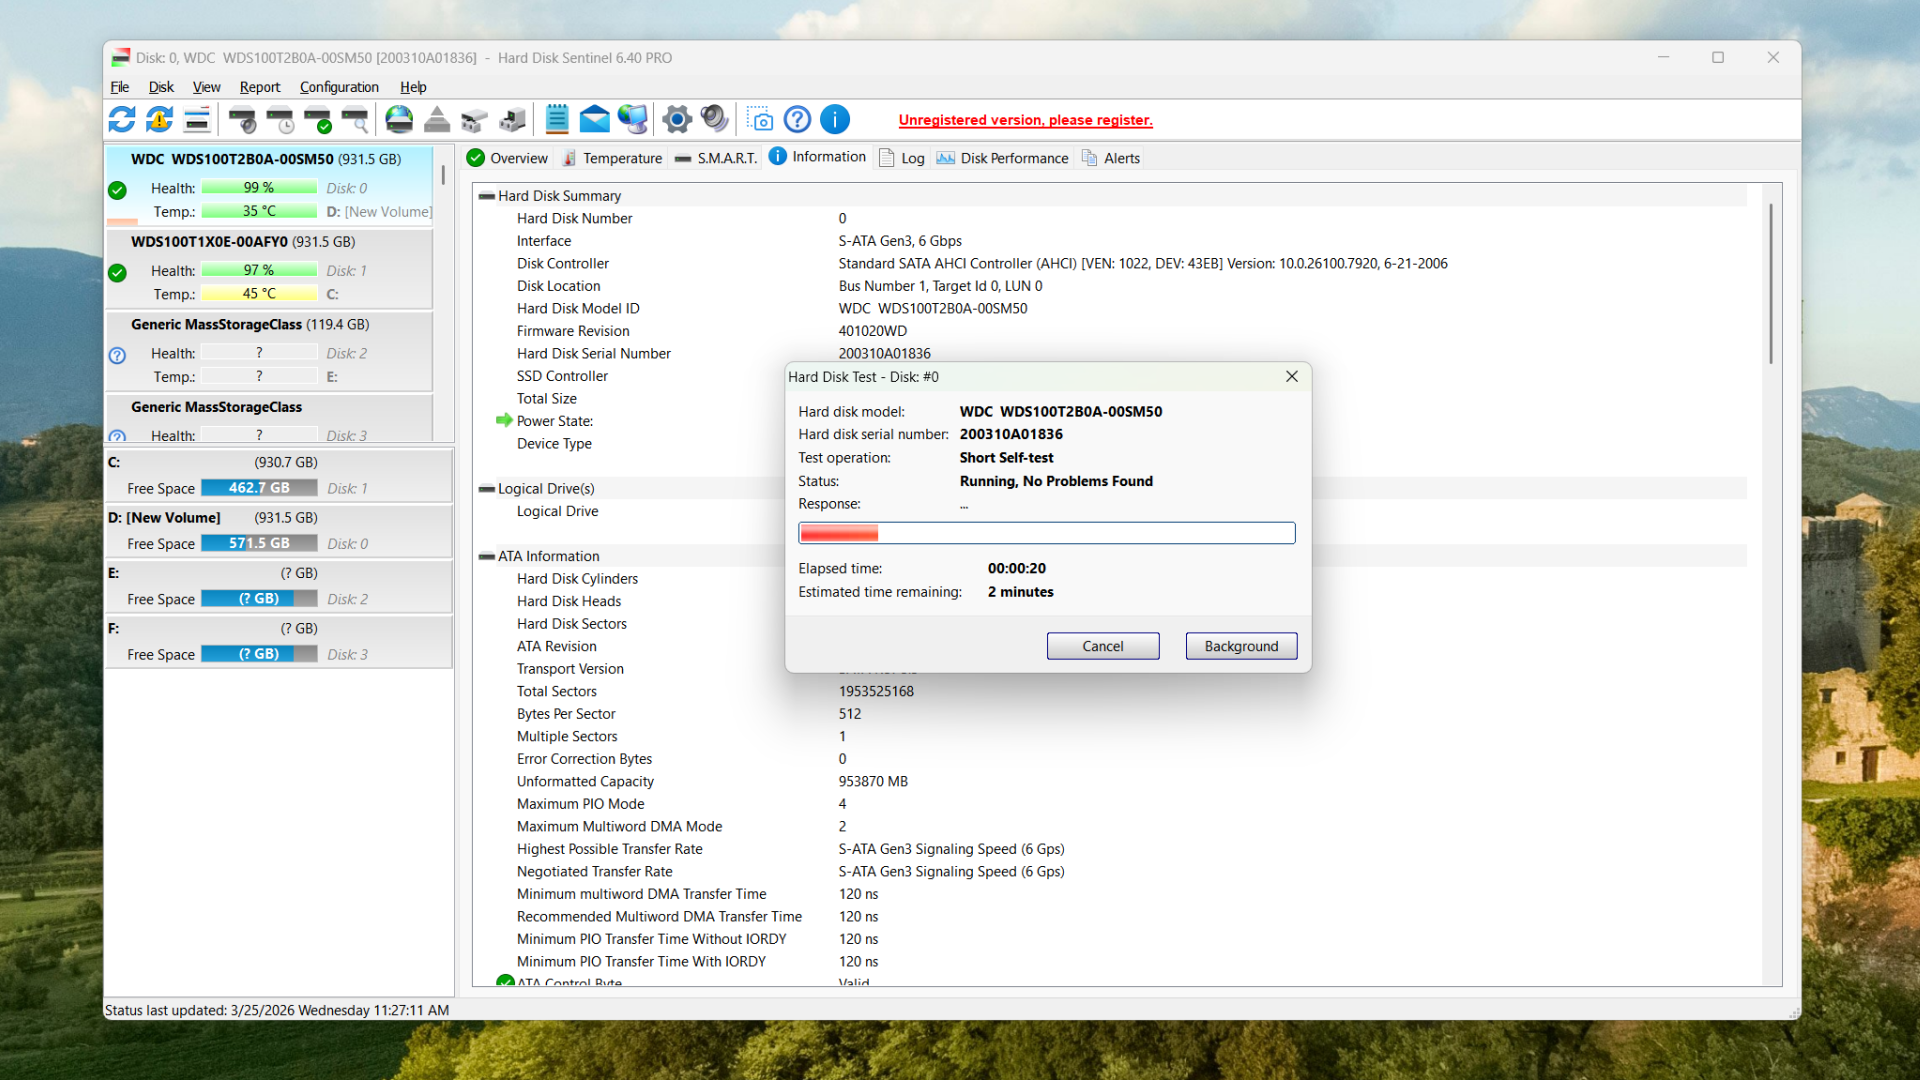Click the speaker sound settings icon
This screenshot has height=1080, width=1920.
[714, 120]
